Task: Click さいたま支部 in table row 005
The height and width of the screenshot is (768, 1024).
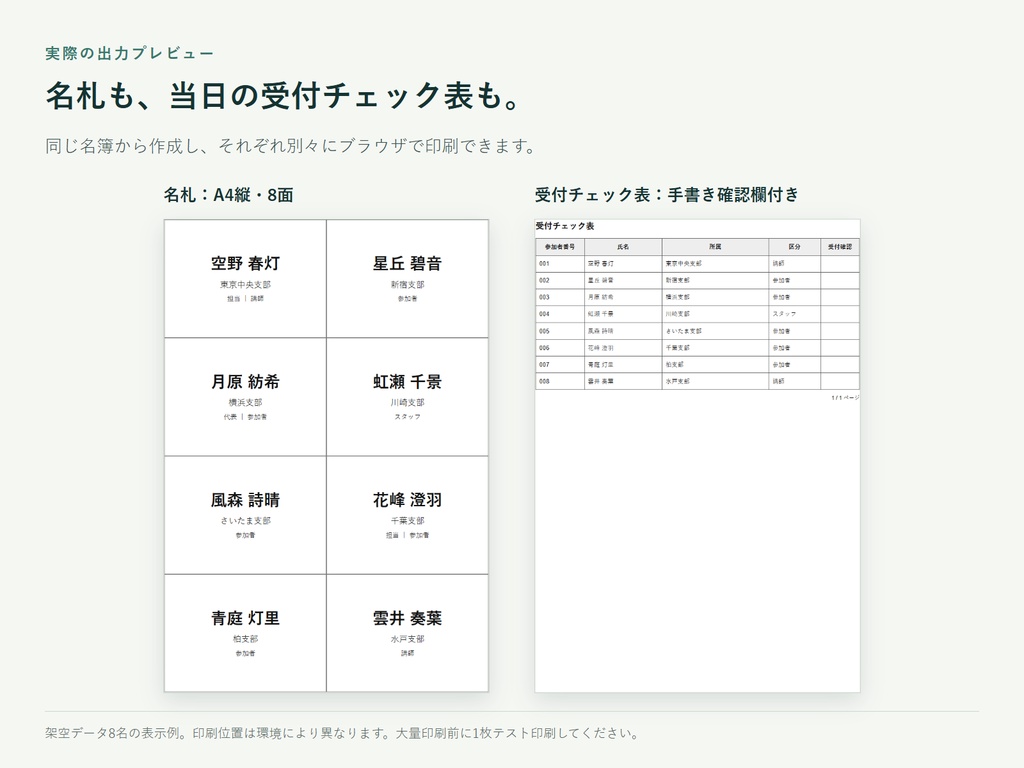Action: tap(683, 331)
